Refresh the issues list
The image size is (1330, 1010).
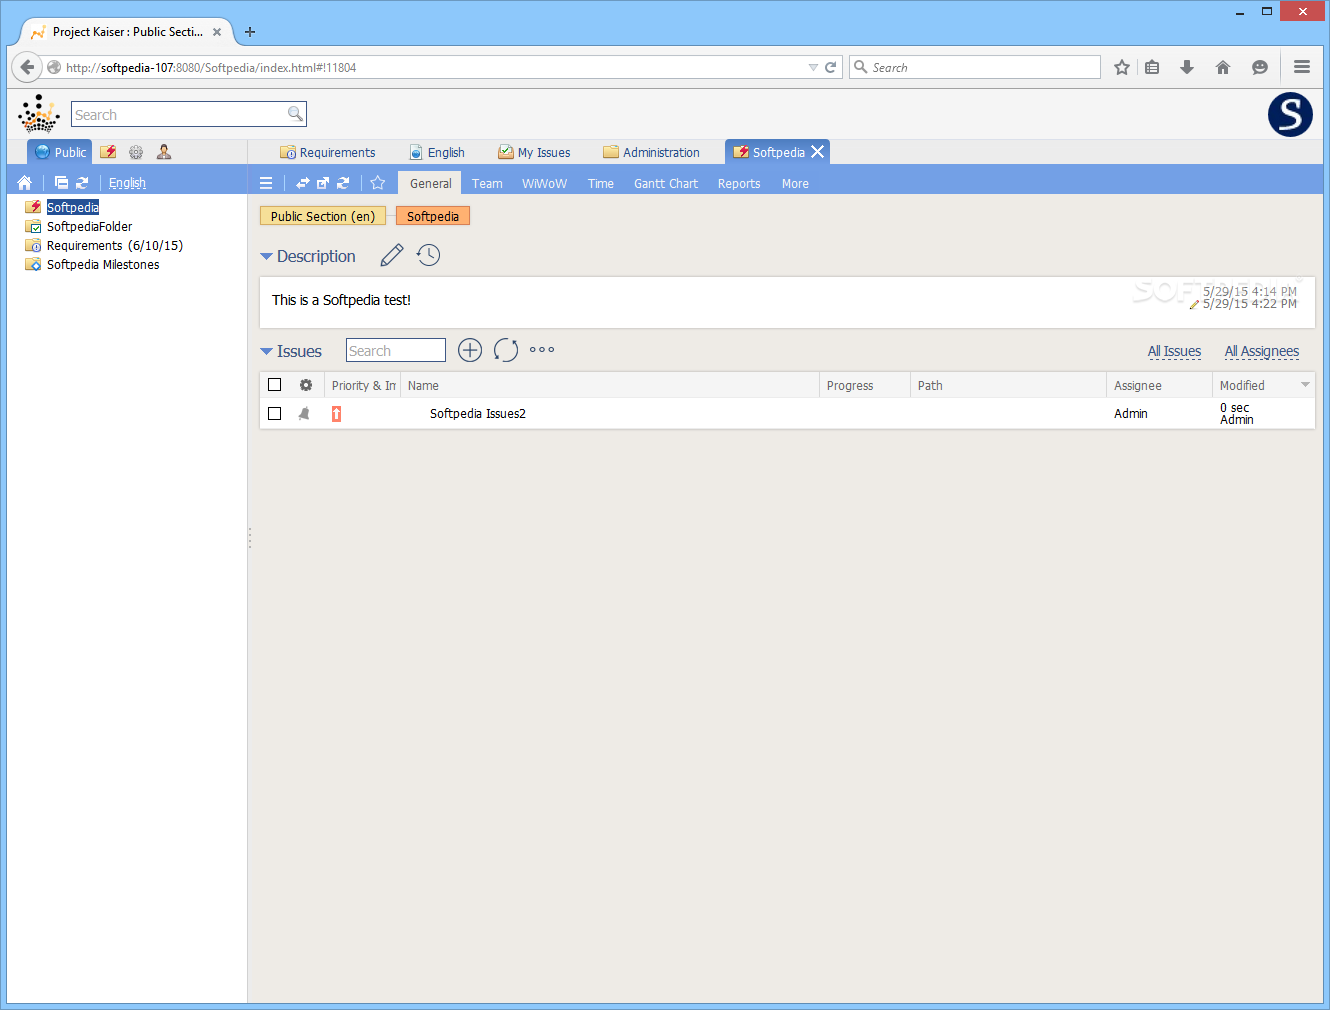(506, 350)
